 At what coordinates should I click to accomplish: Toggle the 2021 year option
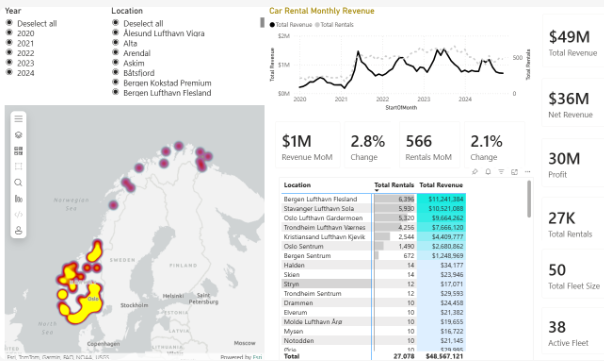[x=9, y=43]
